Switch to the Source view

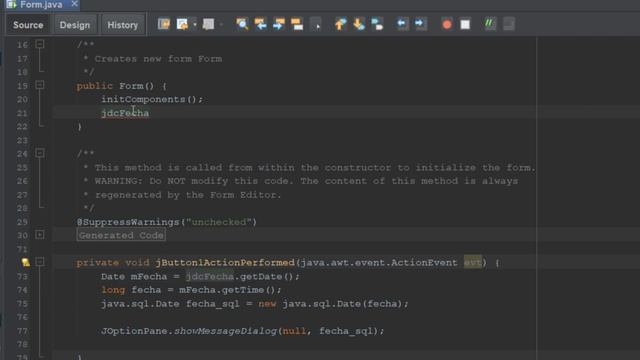(28, 25)
